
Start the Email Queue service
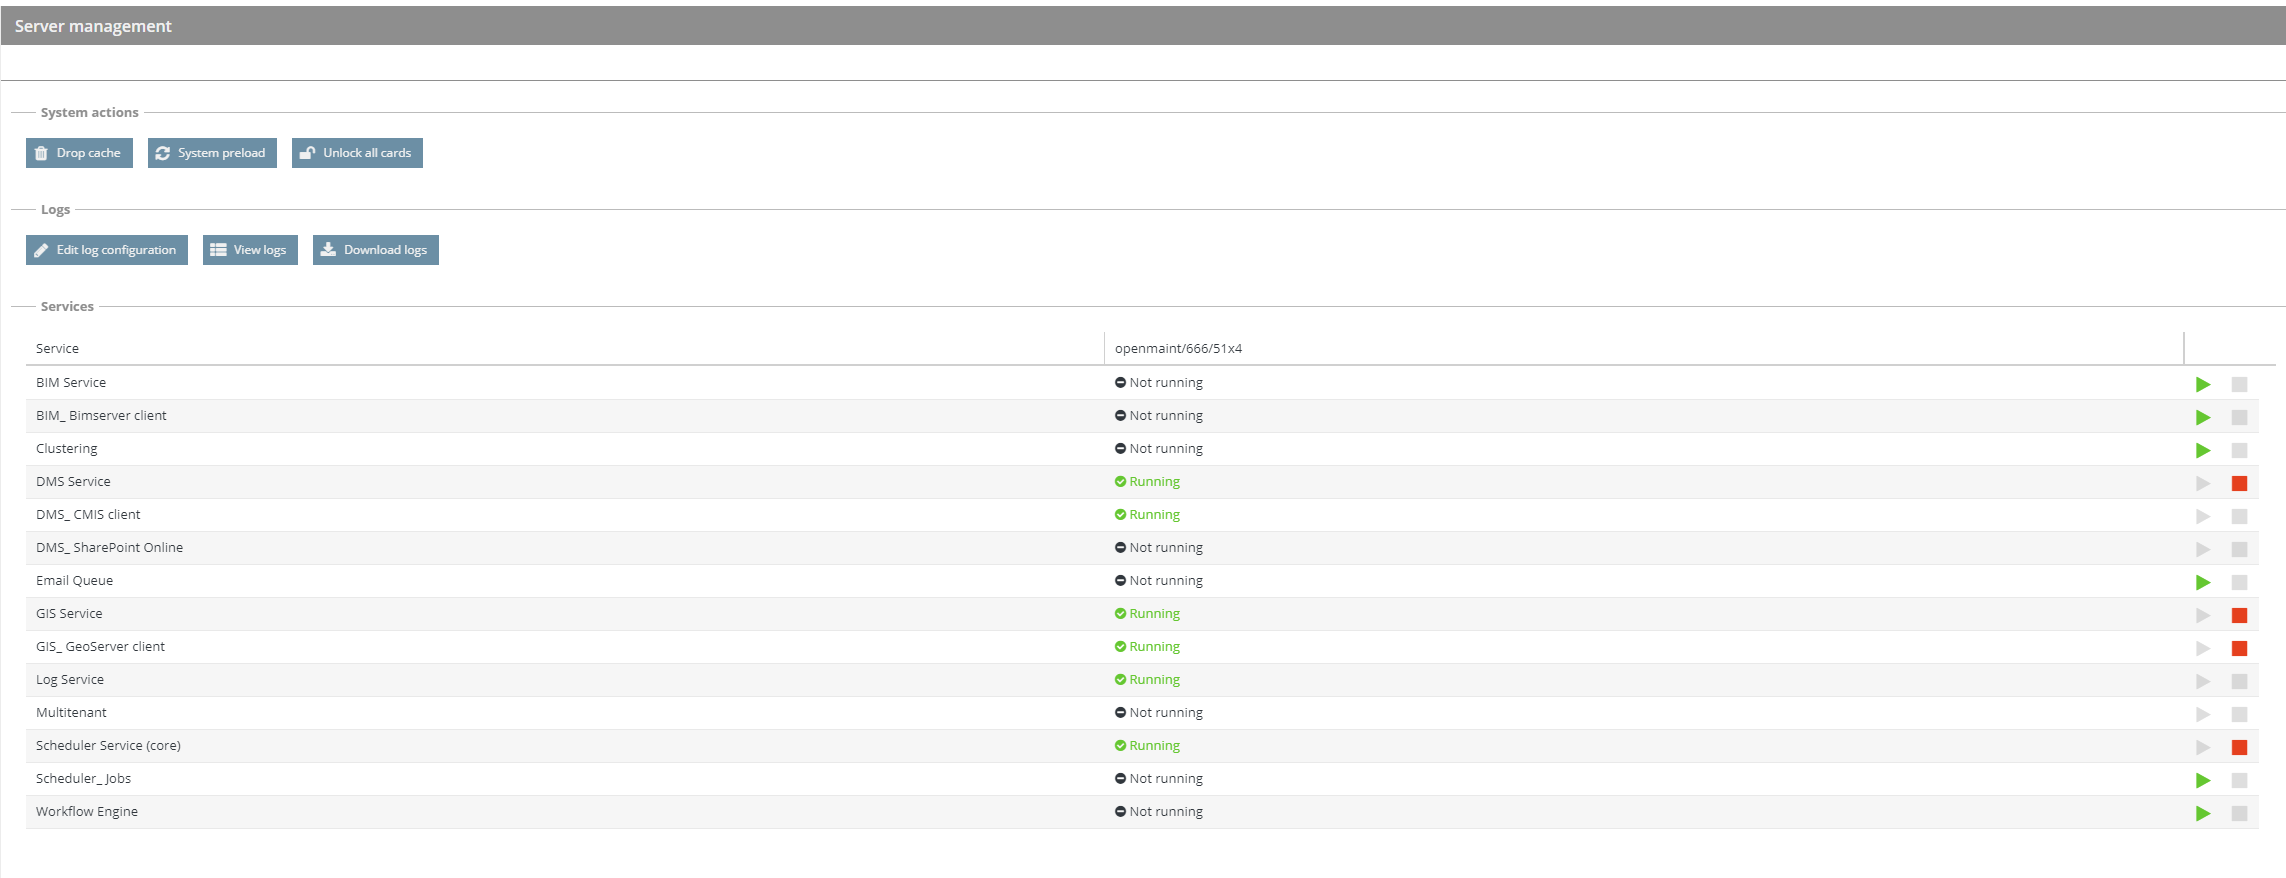click(2202, 582)
